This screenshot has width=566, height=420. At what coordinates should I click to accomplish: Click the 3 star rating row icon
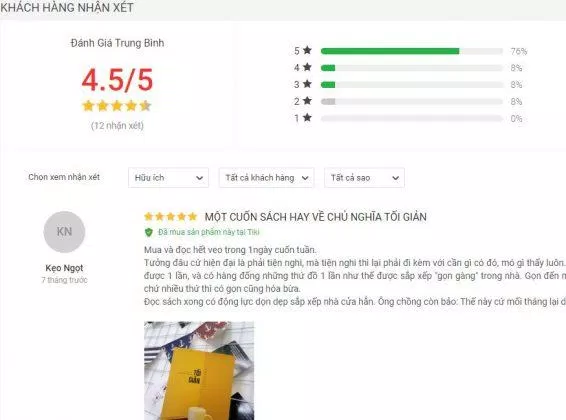(x=307, y=84)
